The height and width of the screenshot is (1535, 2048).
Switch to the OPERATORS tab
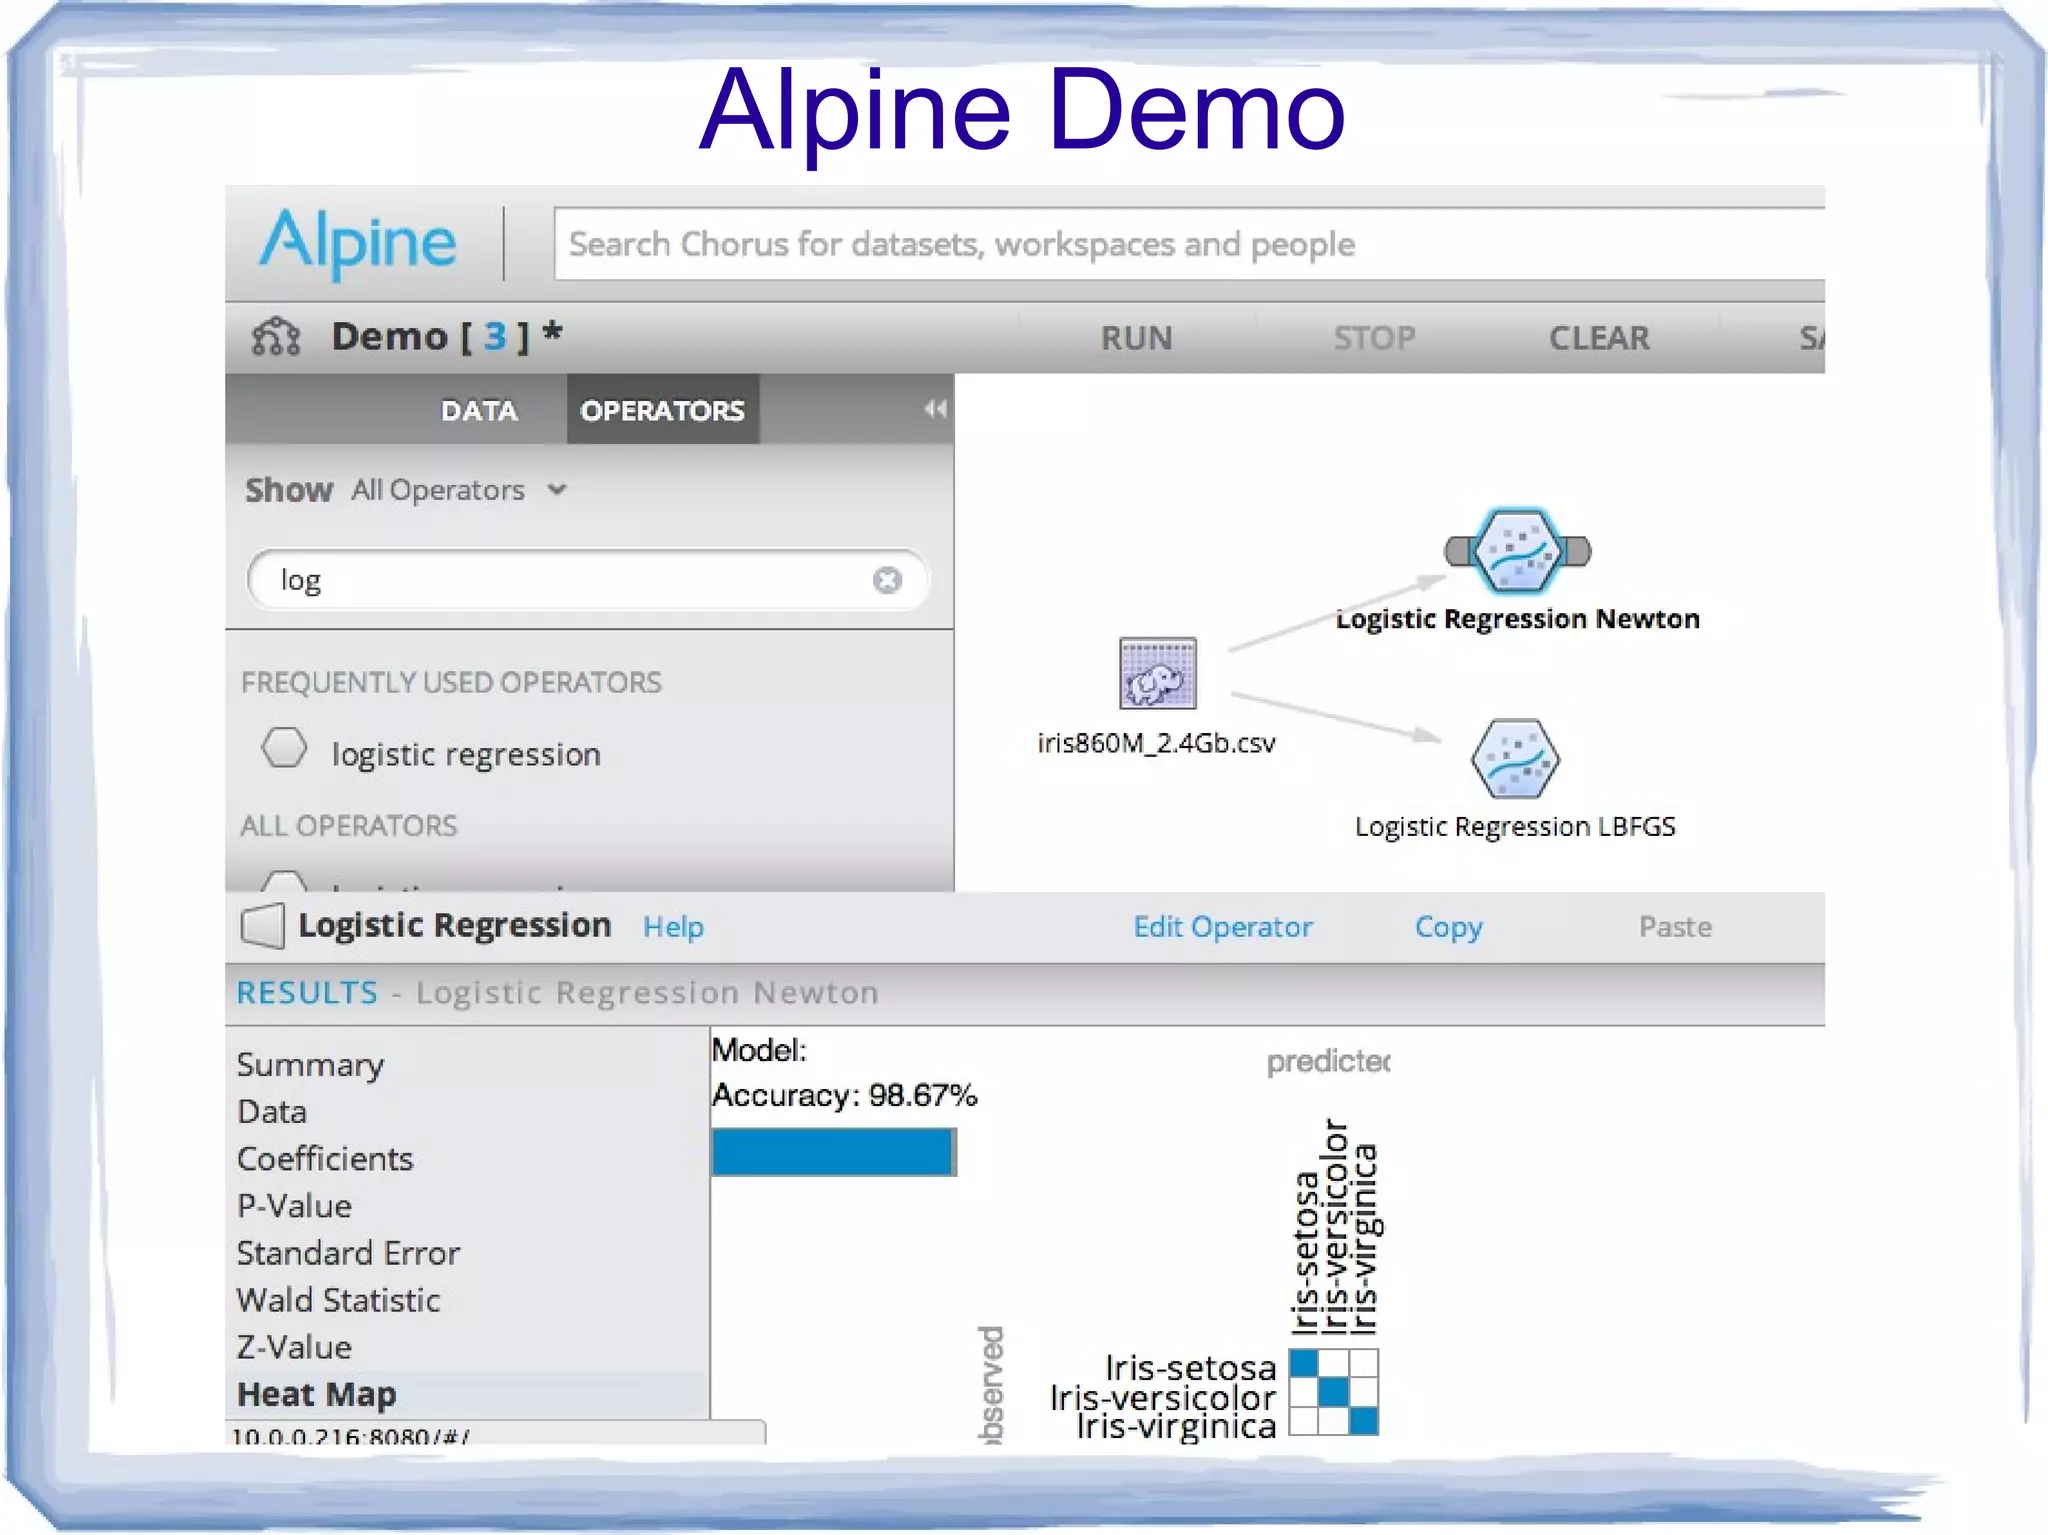663,410
